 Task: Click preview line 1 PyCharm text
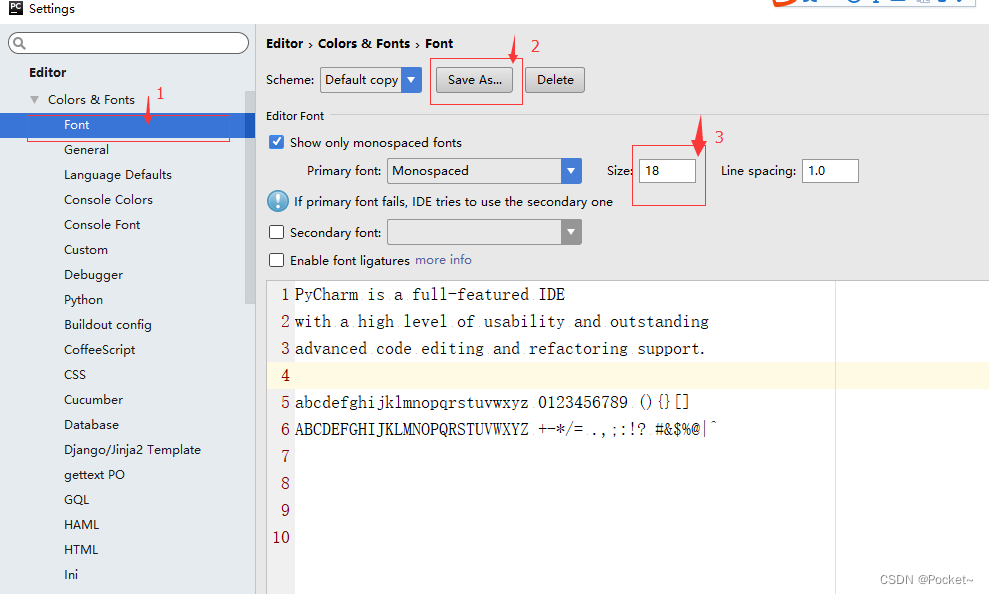pyautogui.click(x=430, y=294)
